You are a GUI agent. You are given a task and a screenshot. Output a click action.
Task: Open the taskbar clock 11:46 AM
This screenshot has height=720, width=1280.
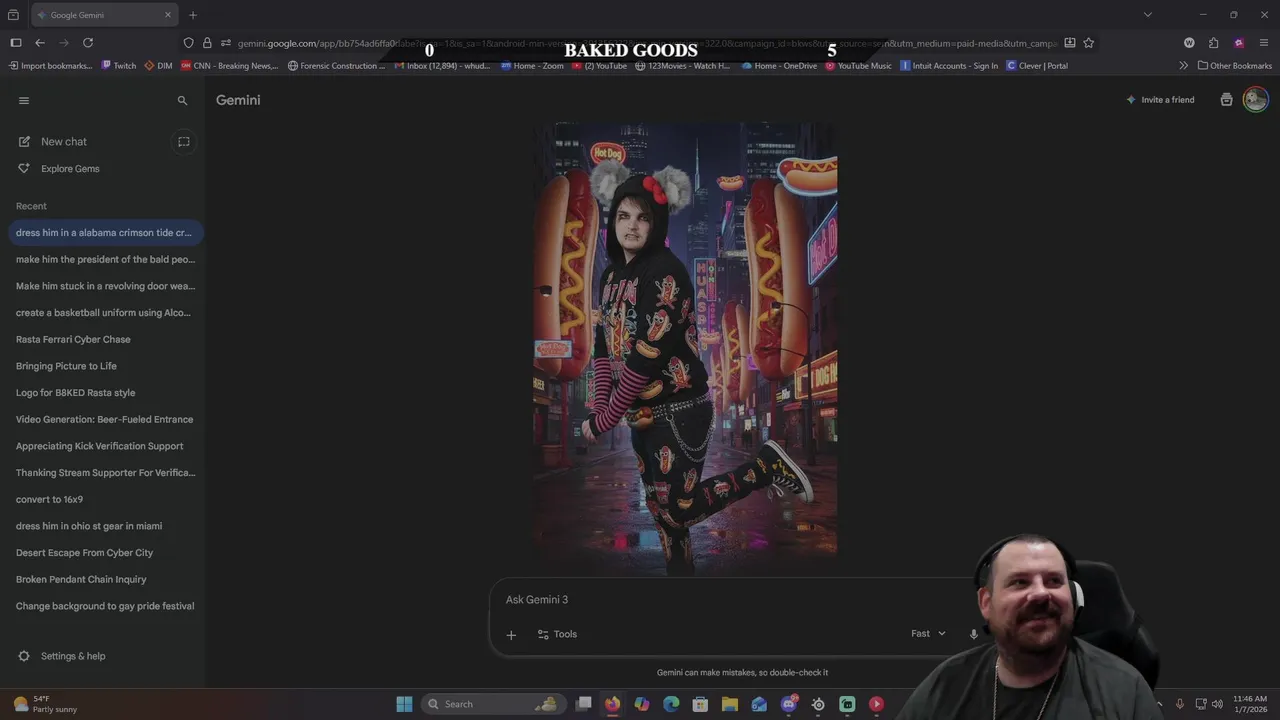click(x=1250, y=704)
